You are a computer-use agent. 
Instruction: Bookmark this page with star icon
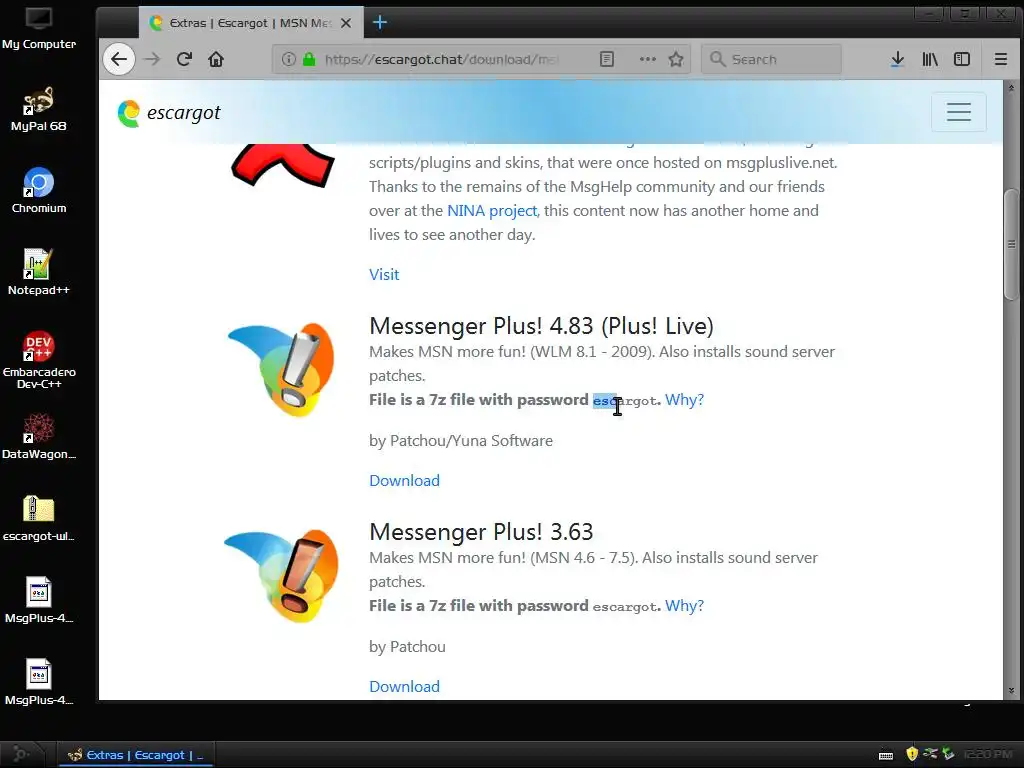pyautogui.click(x=676, y=59)
